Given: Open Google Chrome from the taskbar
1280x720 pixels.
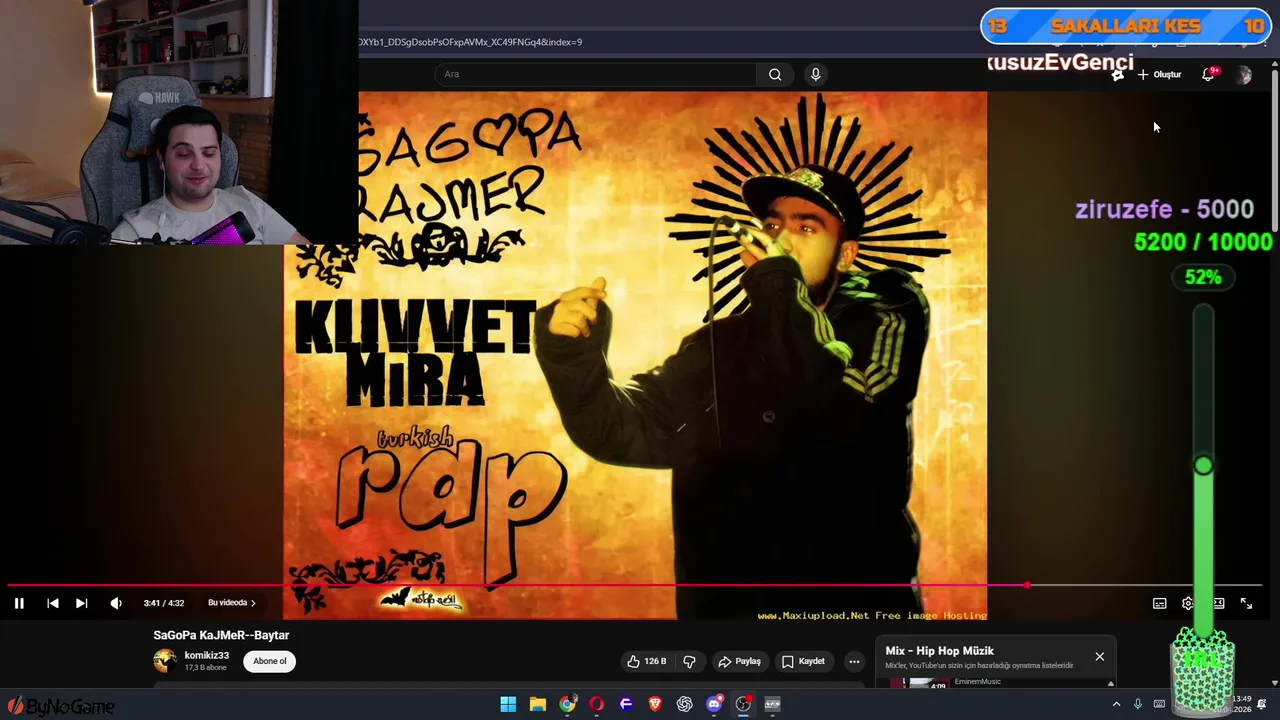Looking at the screenshot, I should click(567, 704).
